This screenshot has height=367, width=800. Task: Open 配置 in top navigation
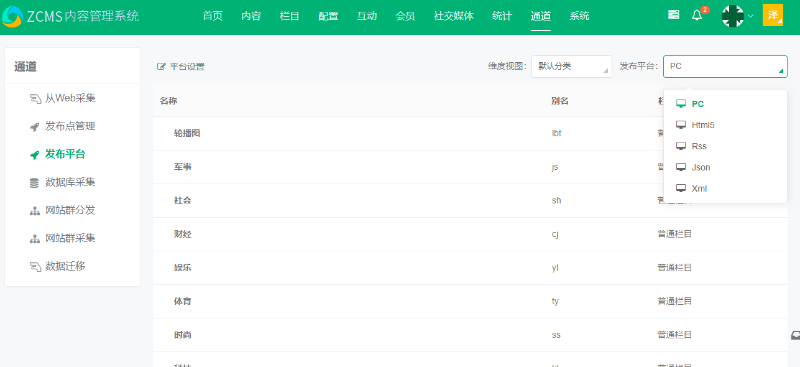(x=328, y=16)
